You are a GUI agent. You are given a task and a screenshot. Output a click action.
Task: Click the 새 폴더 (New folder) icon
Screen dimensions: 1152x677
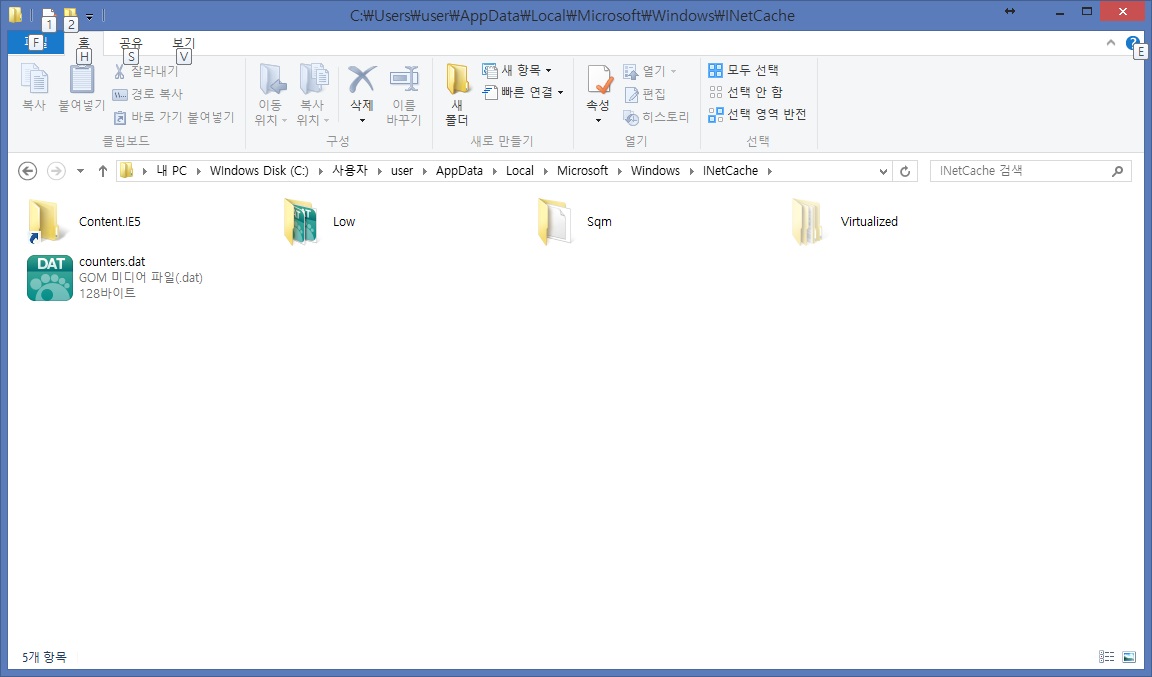click(x=457, y=80)
